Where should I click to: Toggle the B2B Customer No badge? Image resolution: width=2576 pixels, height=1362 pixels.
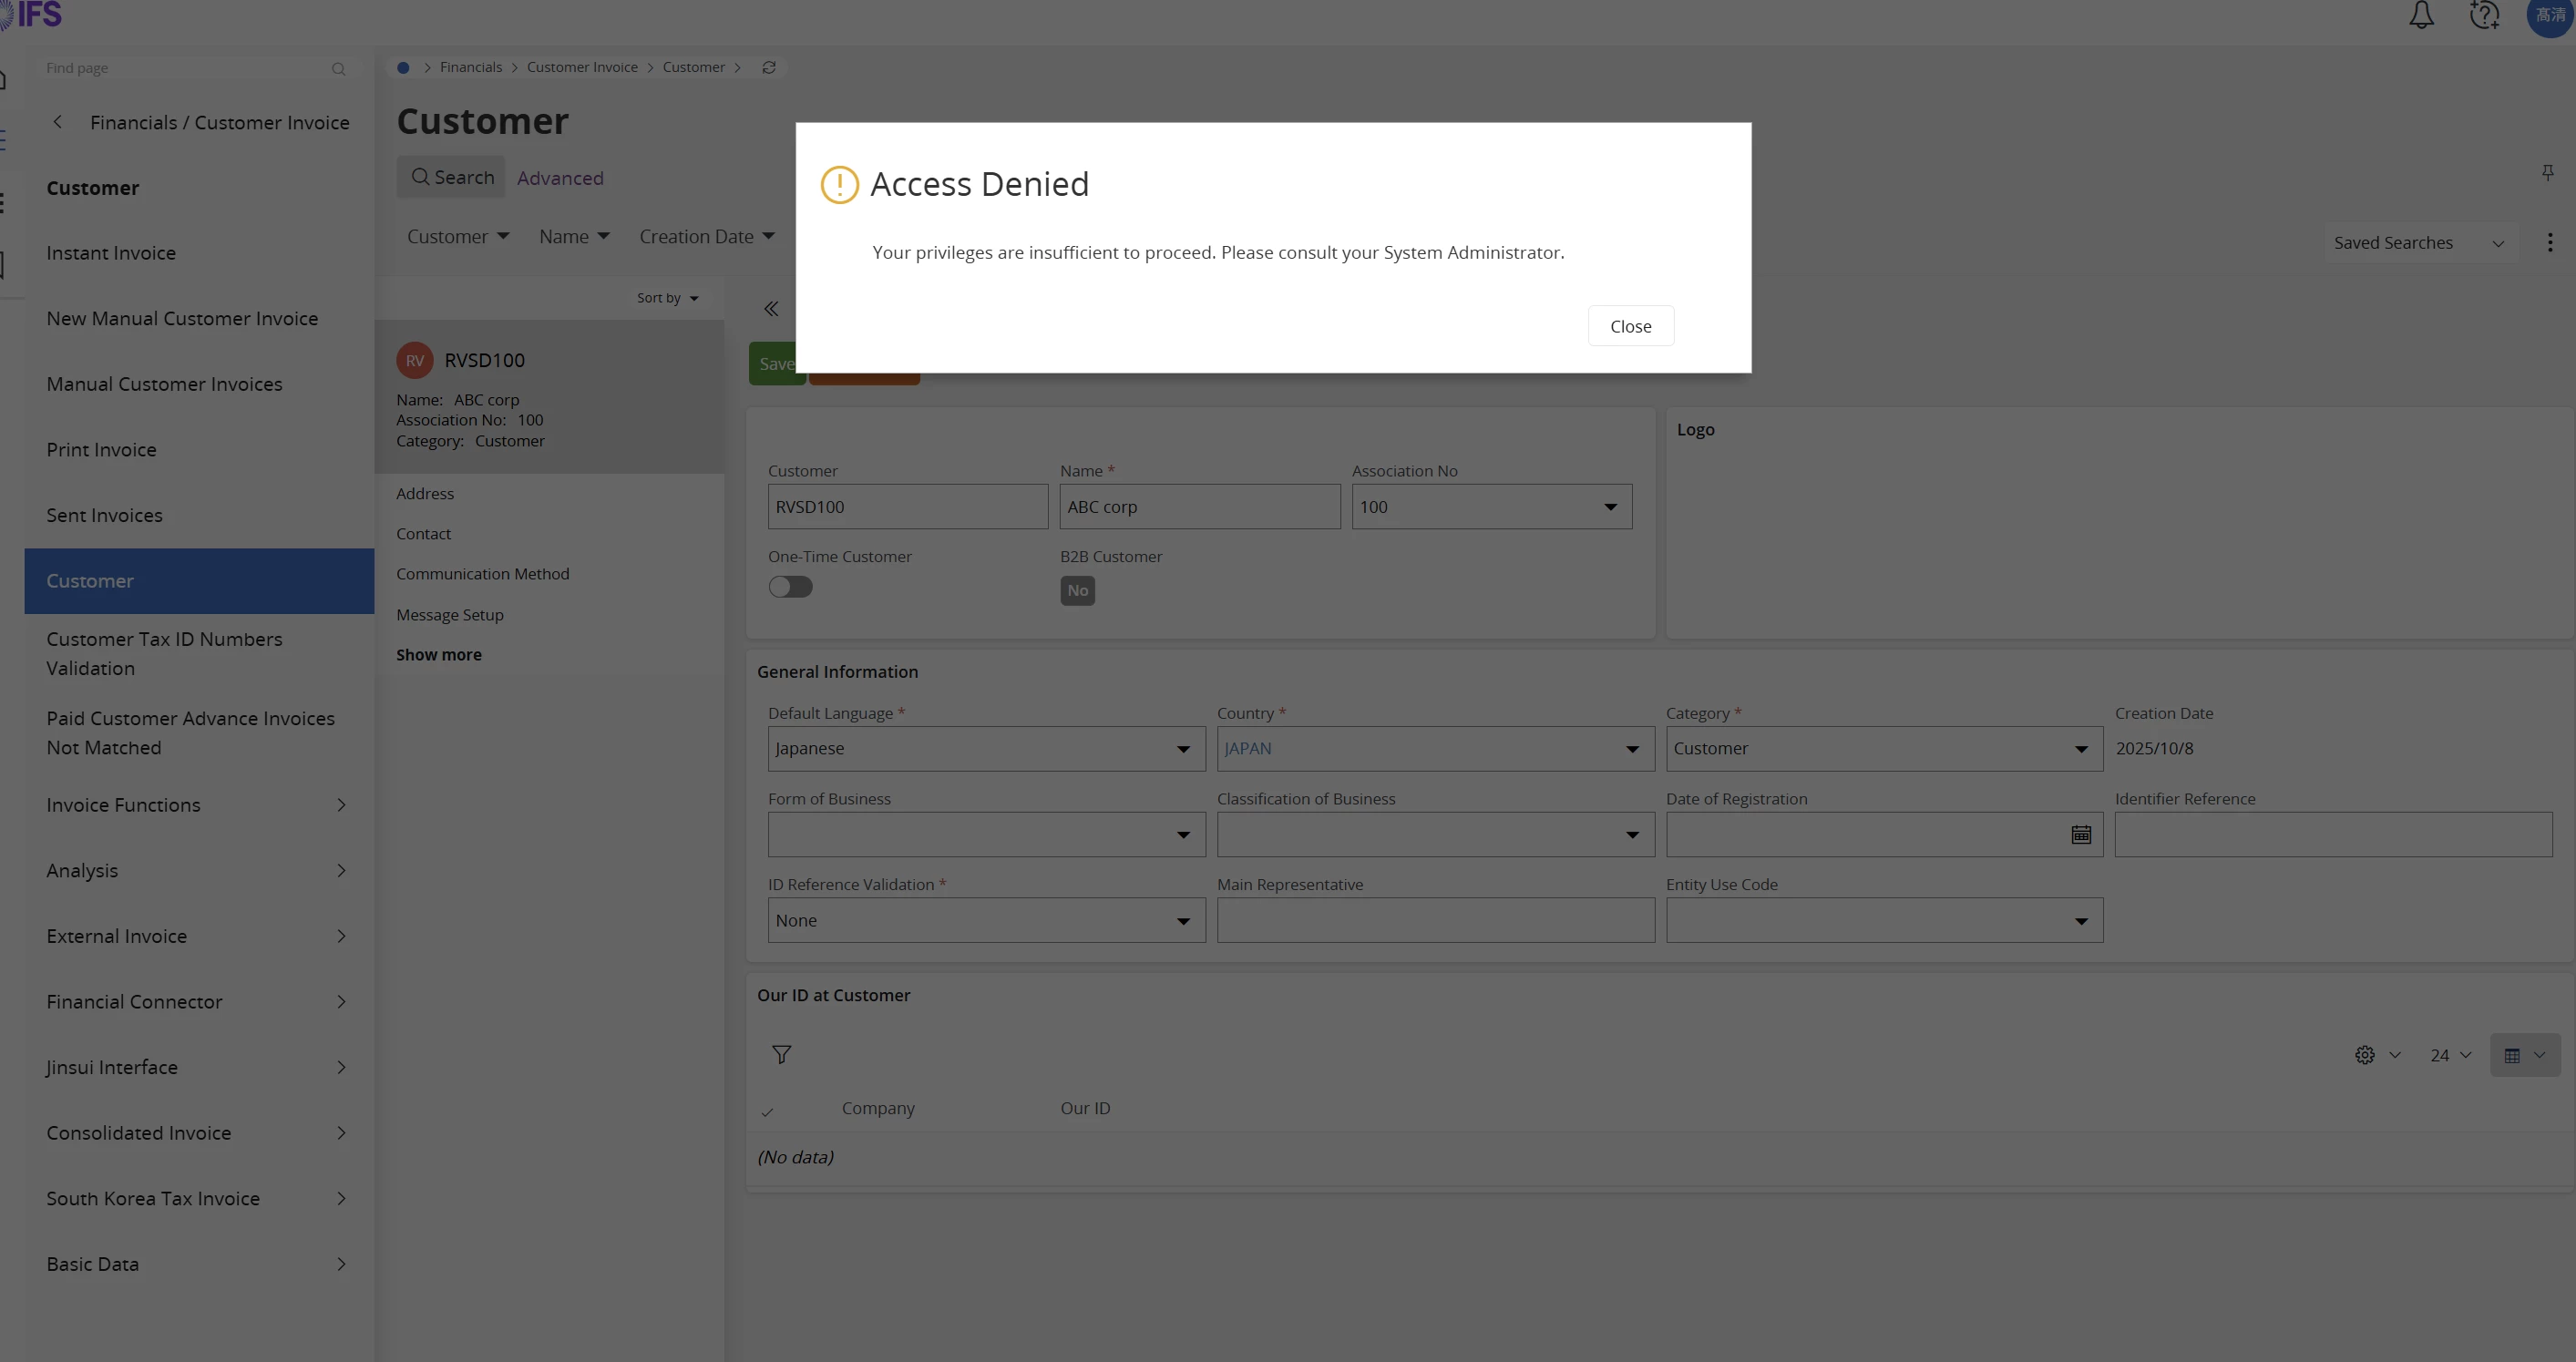point(1077,590)
